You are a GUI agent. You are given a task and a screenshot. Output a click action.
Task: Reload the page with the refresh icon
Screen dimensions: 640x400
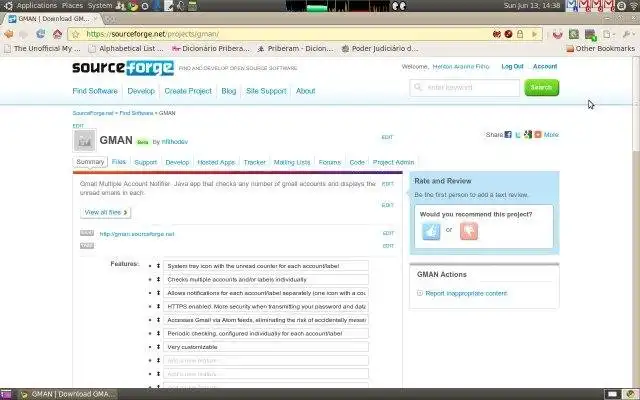click(40, 34)
